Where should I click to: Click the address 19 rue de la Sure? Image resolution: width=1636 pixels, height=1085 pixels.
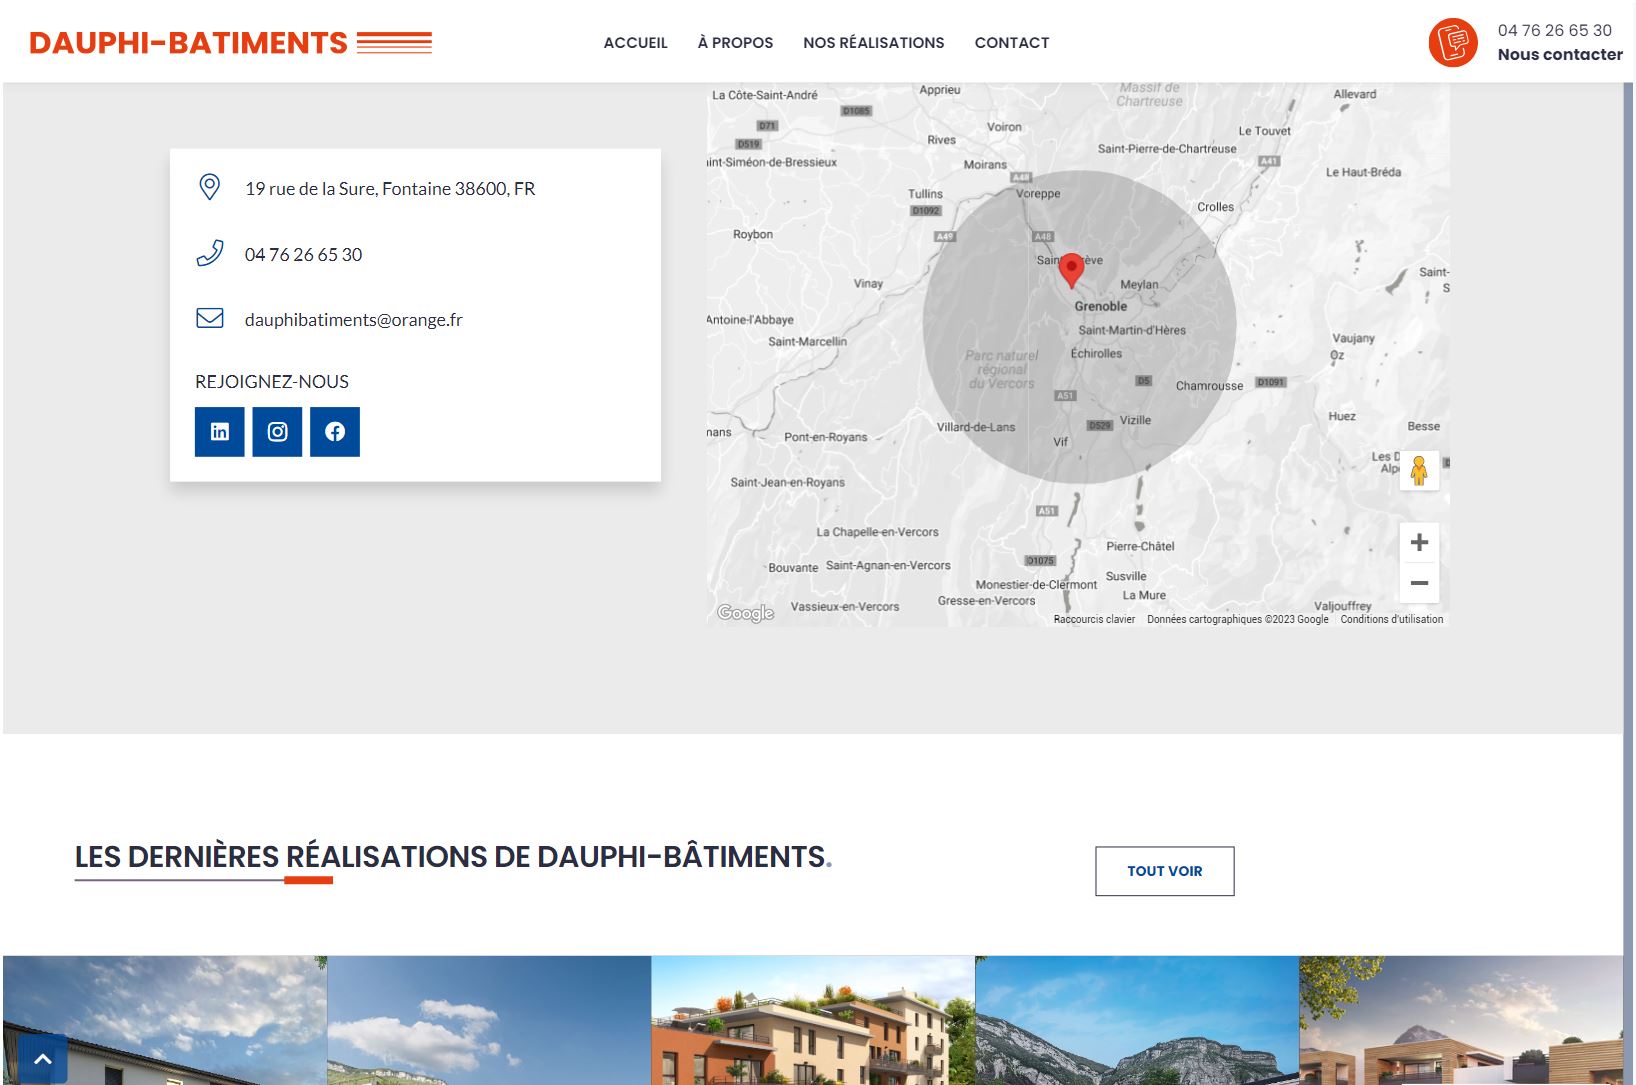[x=390, y=188]
